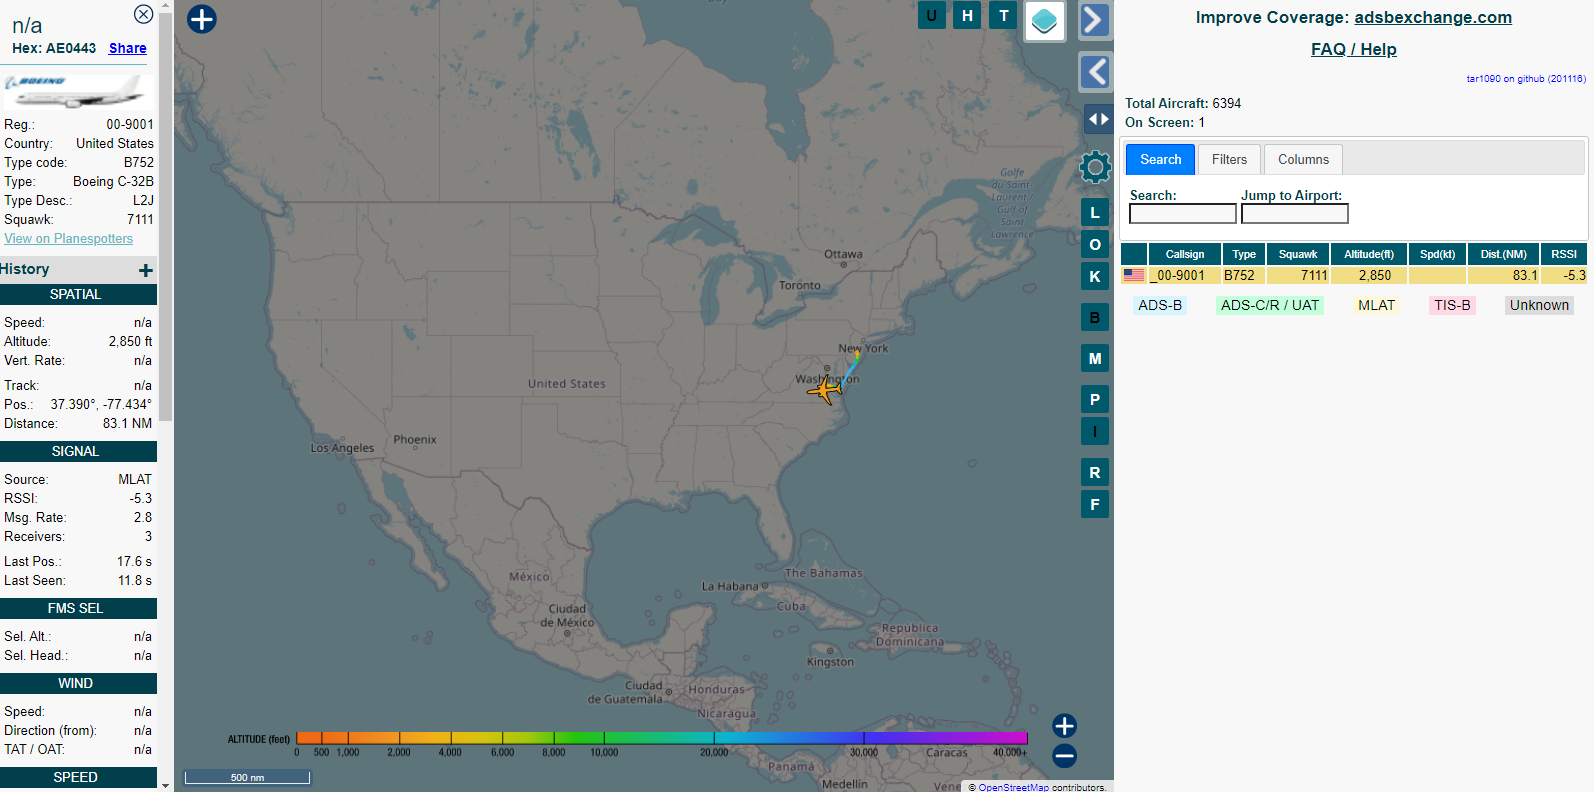Sort table by RSSI column
The height and width of the screenshot is (792, 1594).
(1564, 254)
